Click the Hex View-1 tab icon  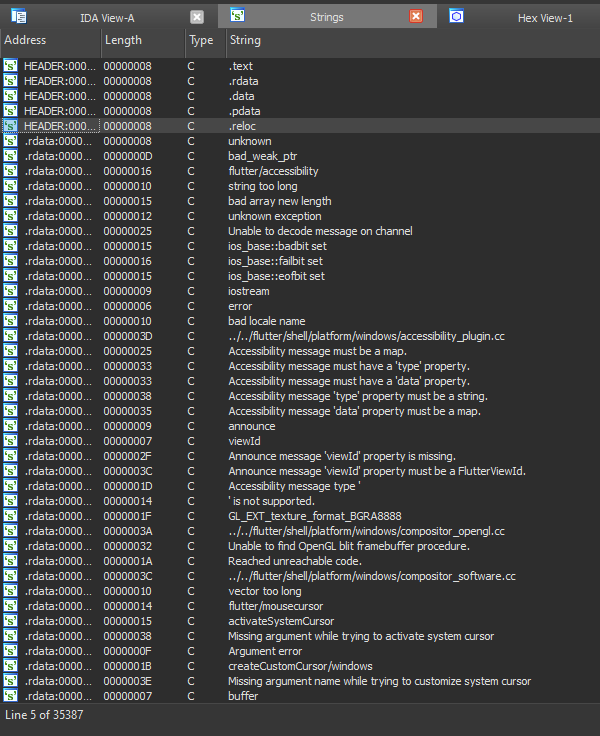pos(456,16)
